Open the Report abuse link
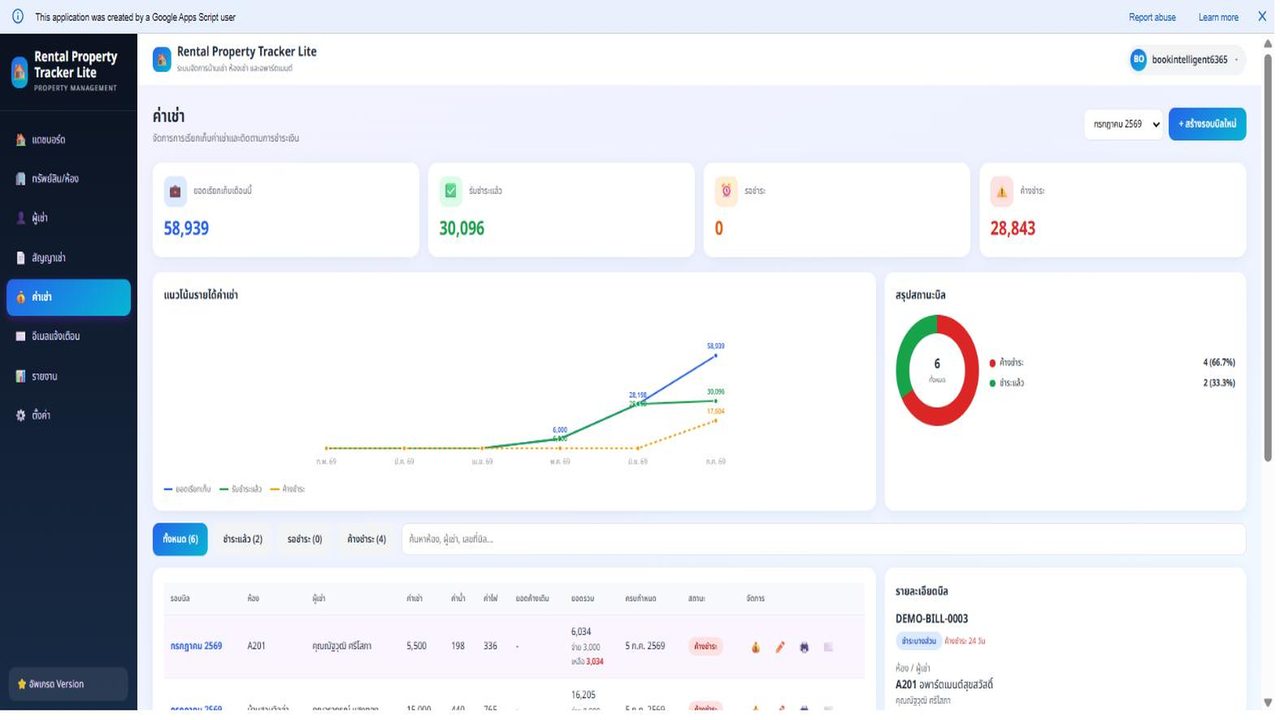This screenshot has height=720, width=1280. 1152,17
